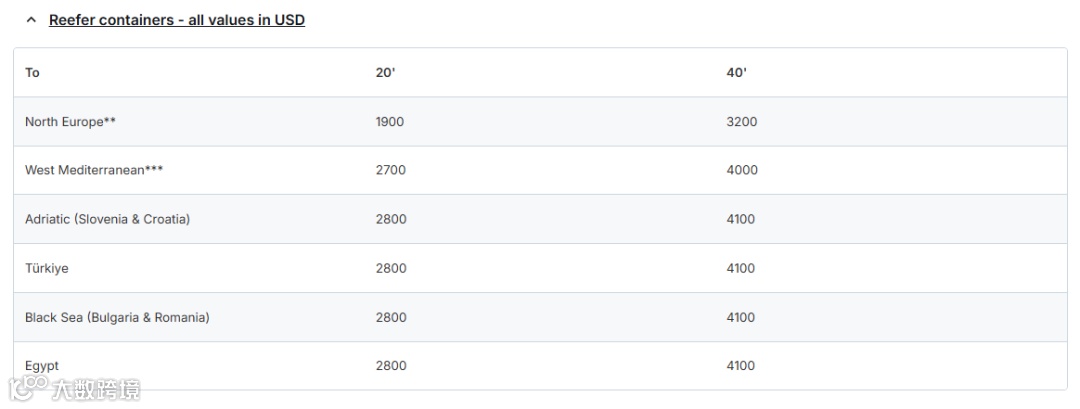1080x409 pixels.
Task: Click the West Mediterranean*** row label
Action: [94, 170]
